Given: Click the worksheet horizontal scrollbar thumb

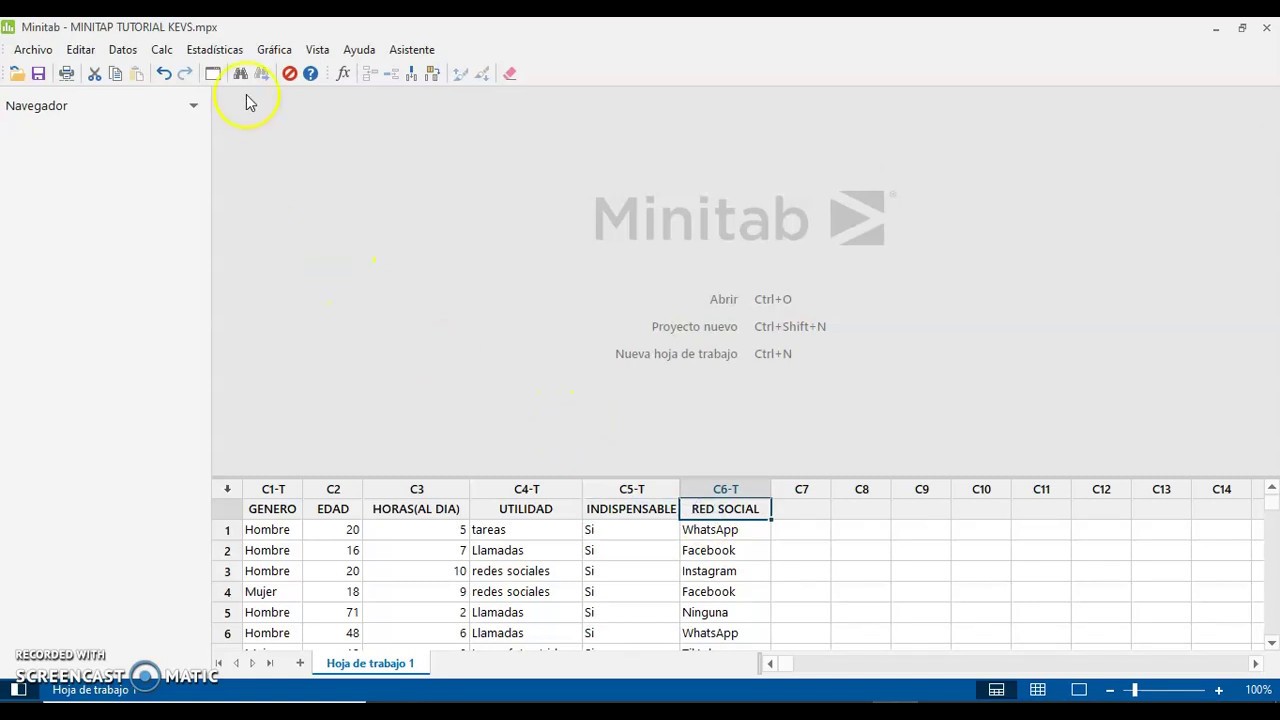Looking at the screenshot, I should [785, 663].
